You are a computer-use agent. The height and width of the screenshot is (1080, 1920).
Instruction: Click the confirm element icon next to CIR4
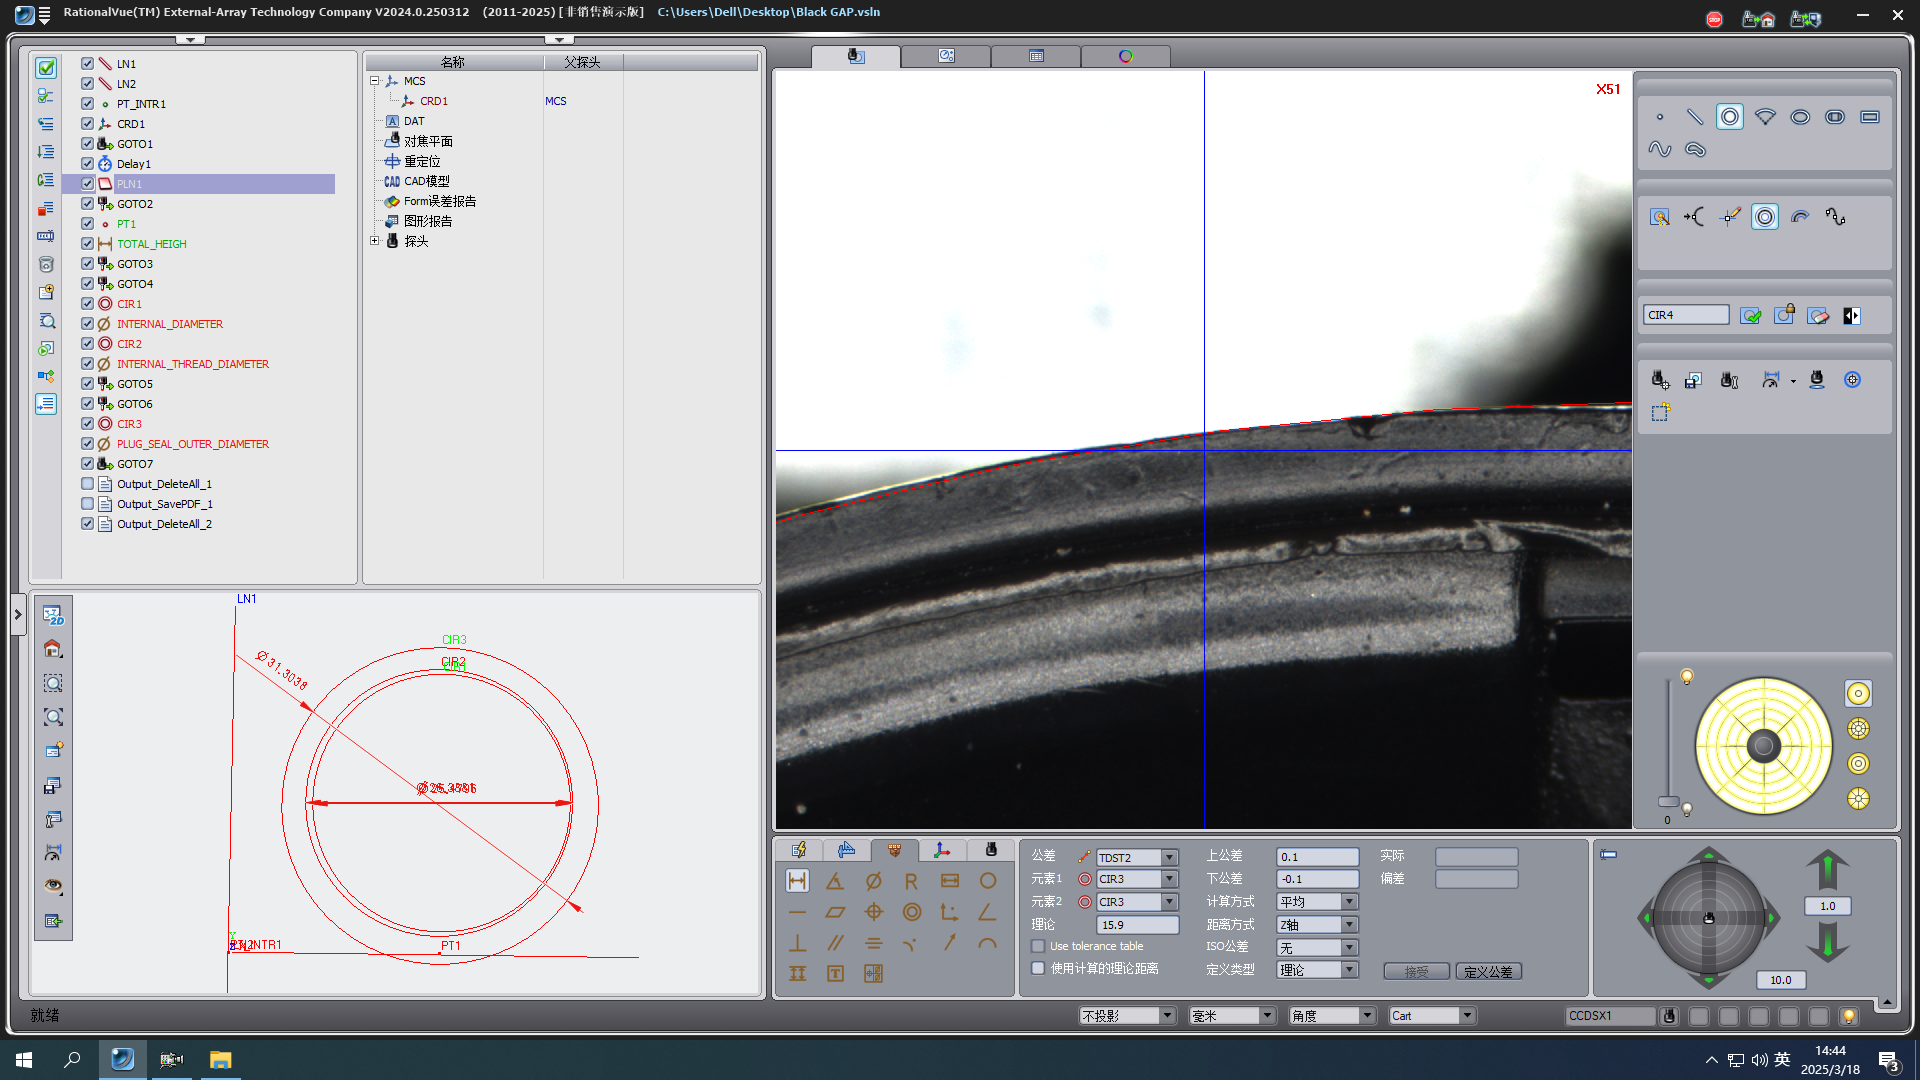(x=1751, y=316)
